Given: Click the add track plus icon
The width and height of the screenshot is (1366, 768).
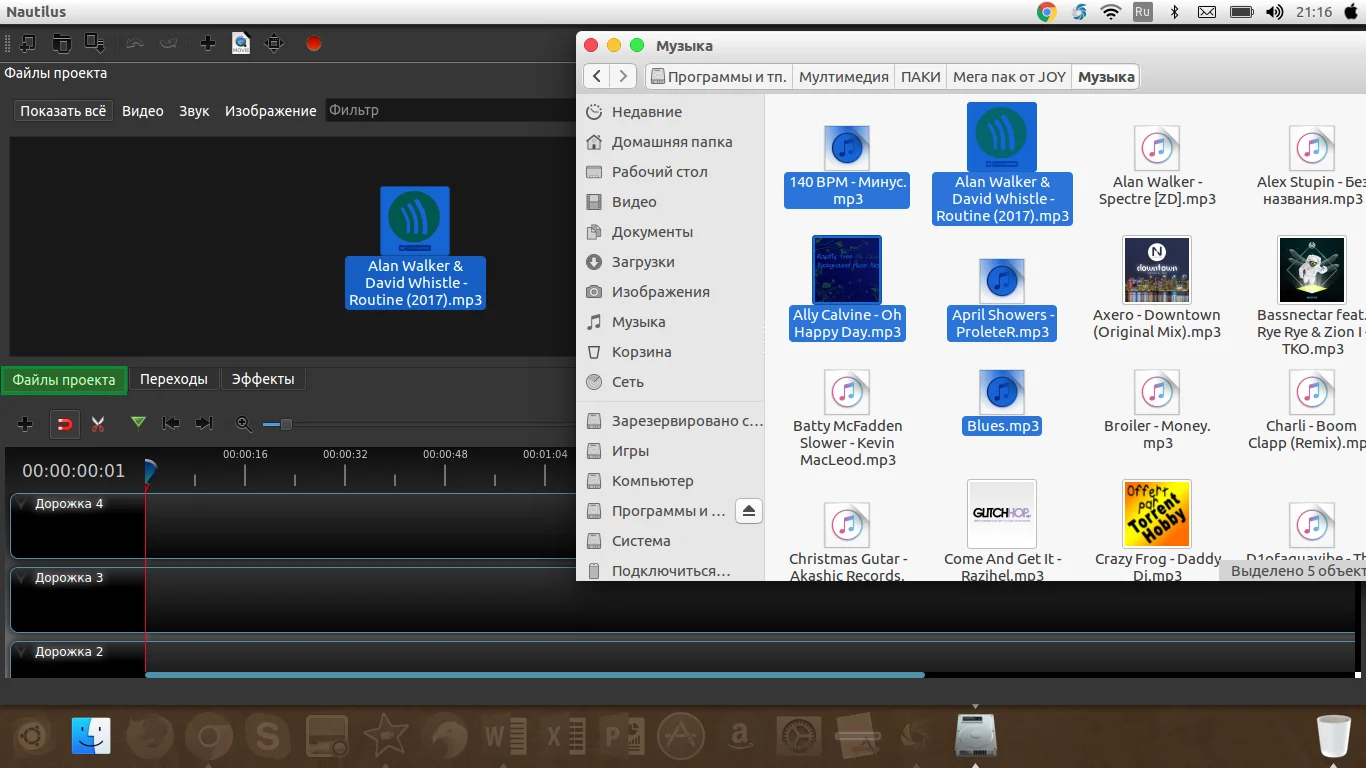Looking at the screenshot, I should [25, 424].
